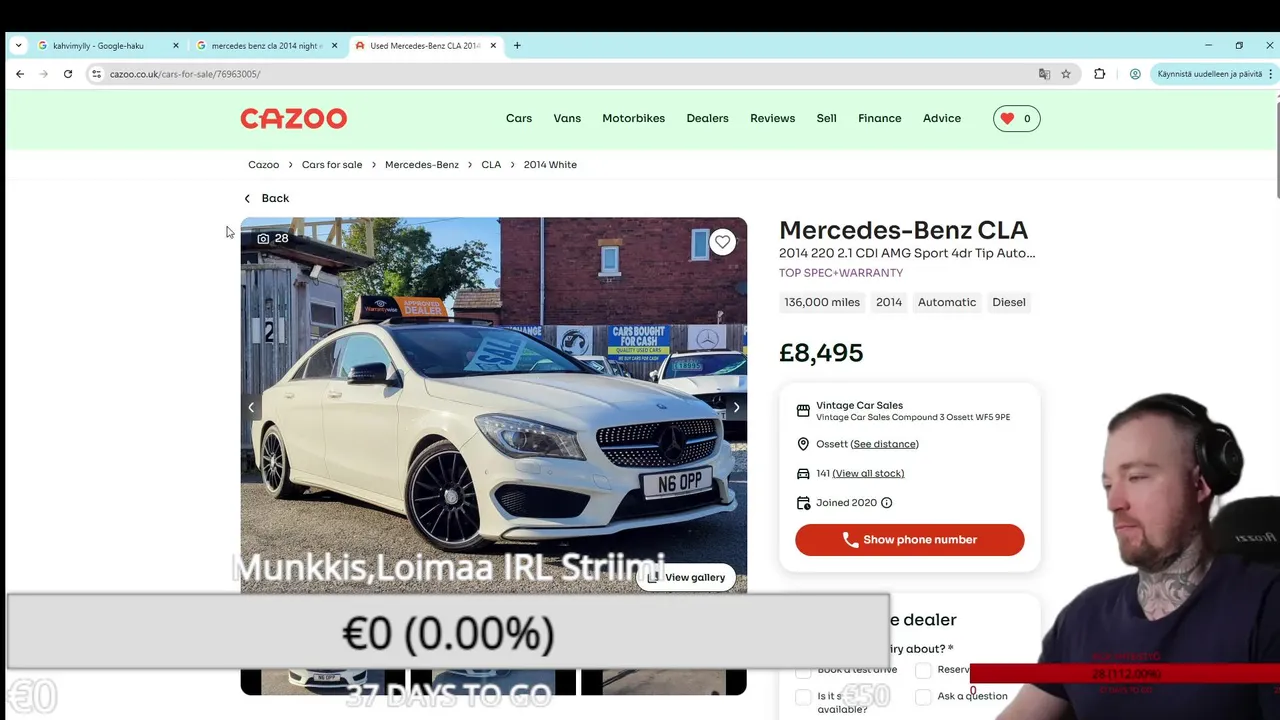Click Vintage Car Sales dealer name

(859, 405)
